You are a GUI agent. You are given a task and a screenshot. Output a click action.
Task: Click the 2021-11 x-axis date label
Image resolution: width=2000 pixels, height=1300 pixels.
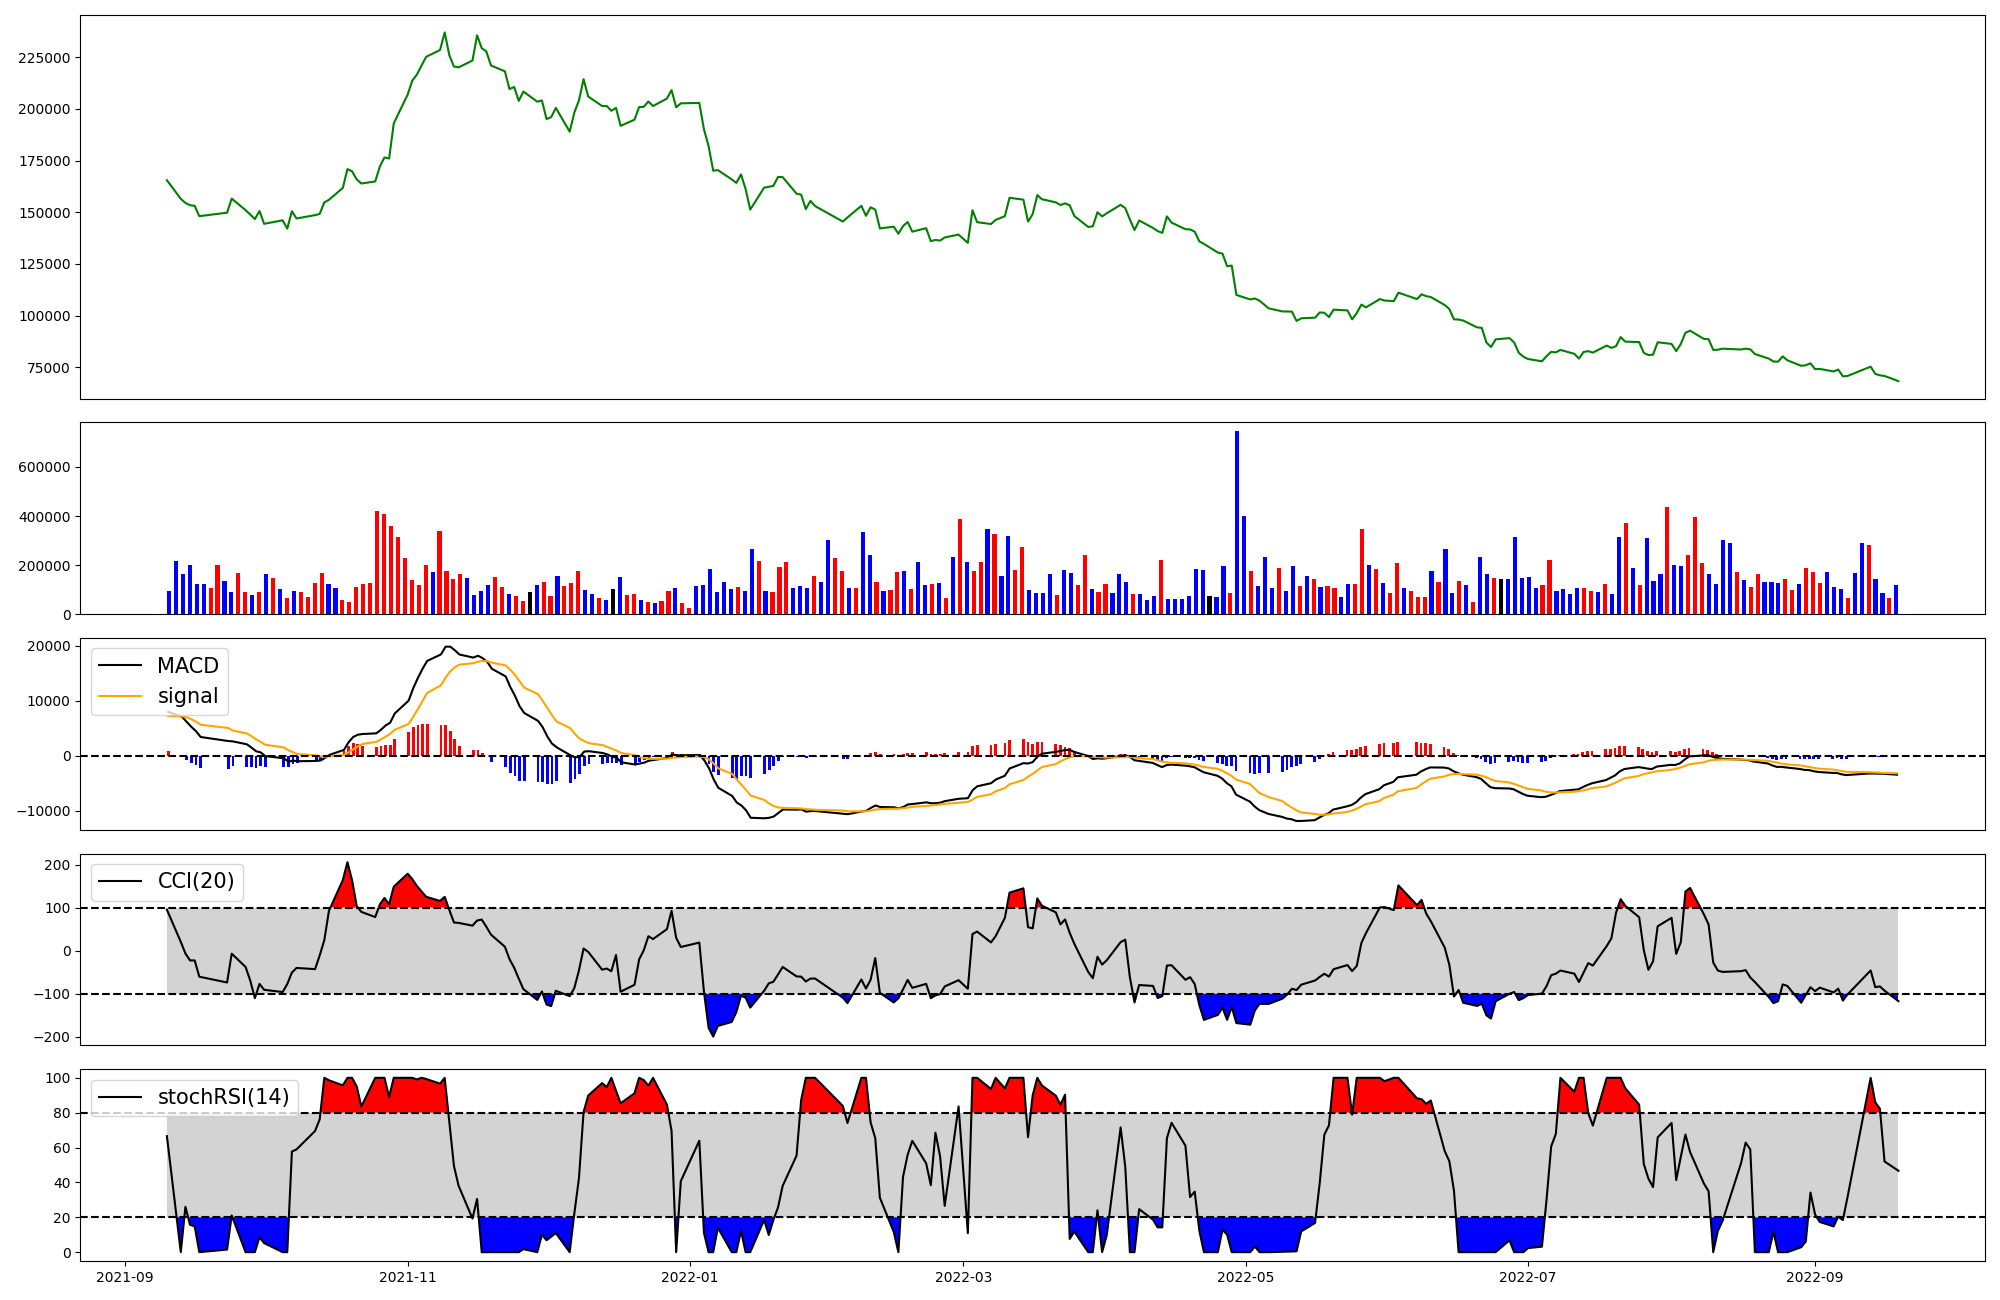pos(408,1277)
